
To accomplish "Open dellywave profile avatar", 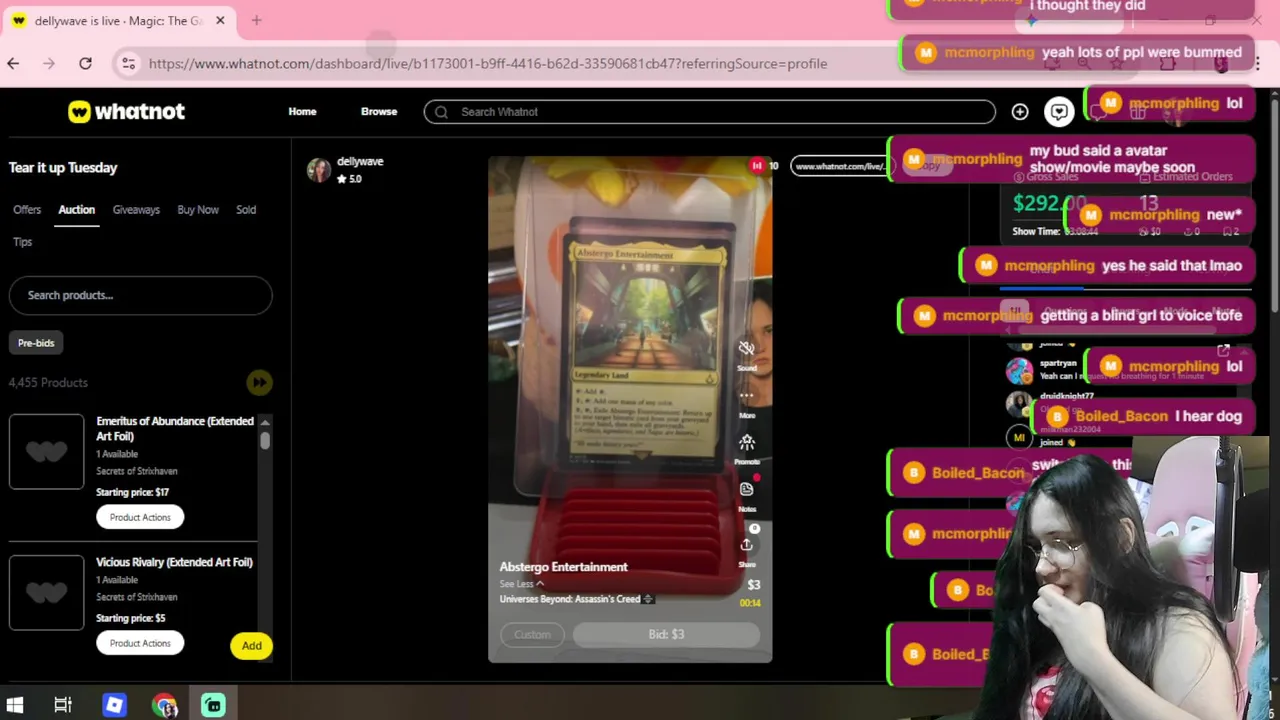I will [319, 170].
